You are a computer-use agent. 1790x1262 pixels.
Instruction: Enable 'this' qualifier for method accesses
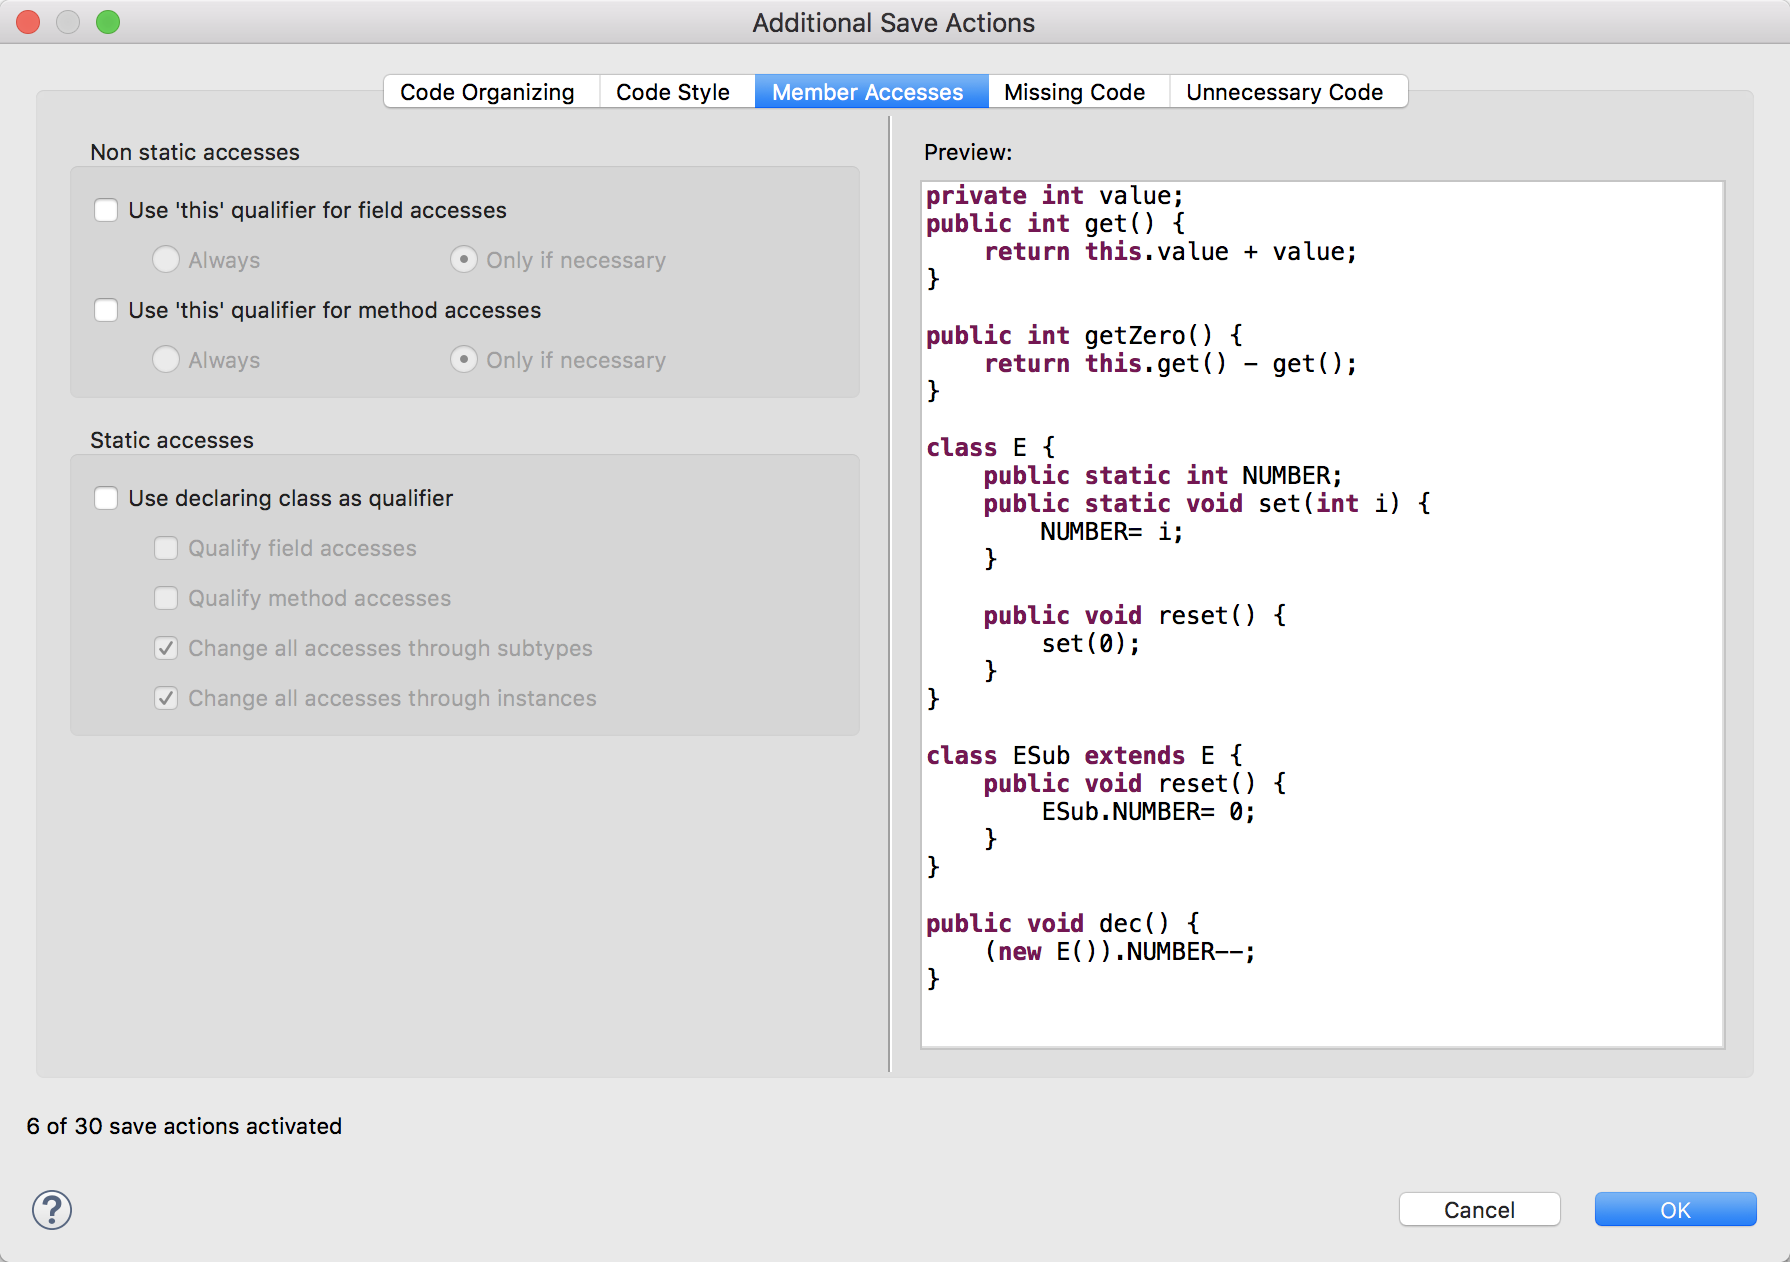click(x=106, y=310)
